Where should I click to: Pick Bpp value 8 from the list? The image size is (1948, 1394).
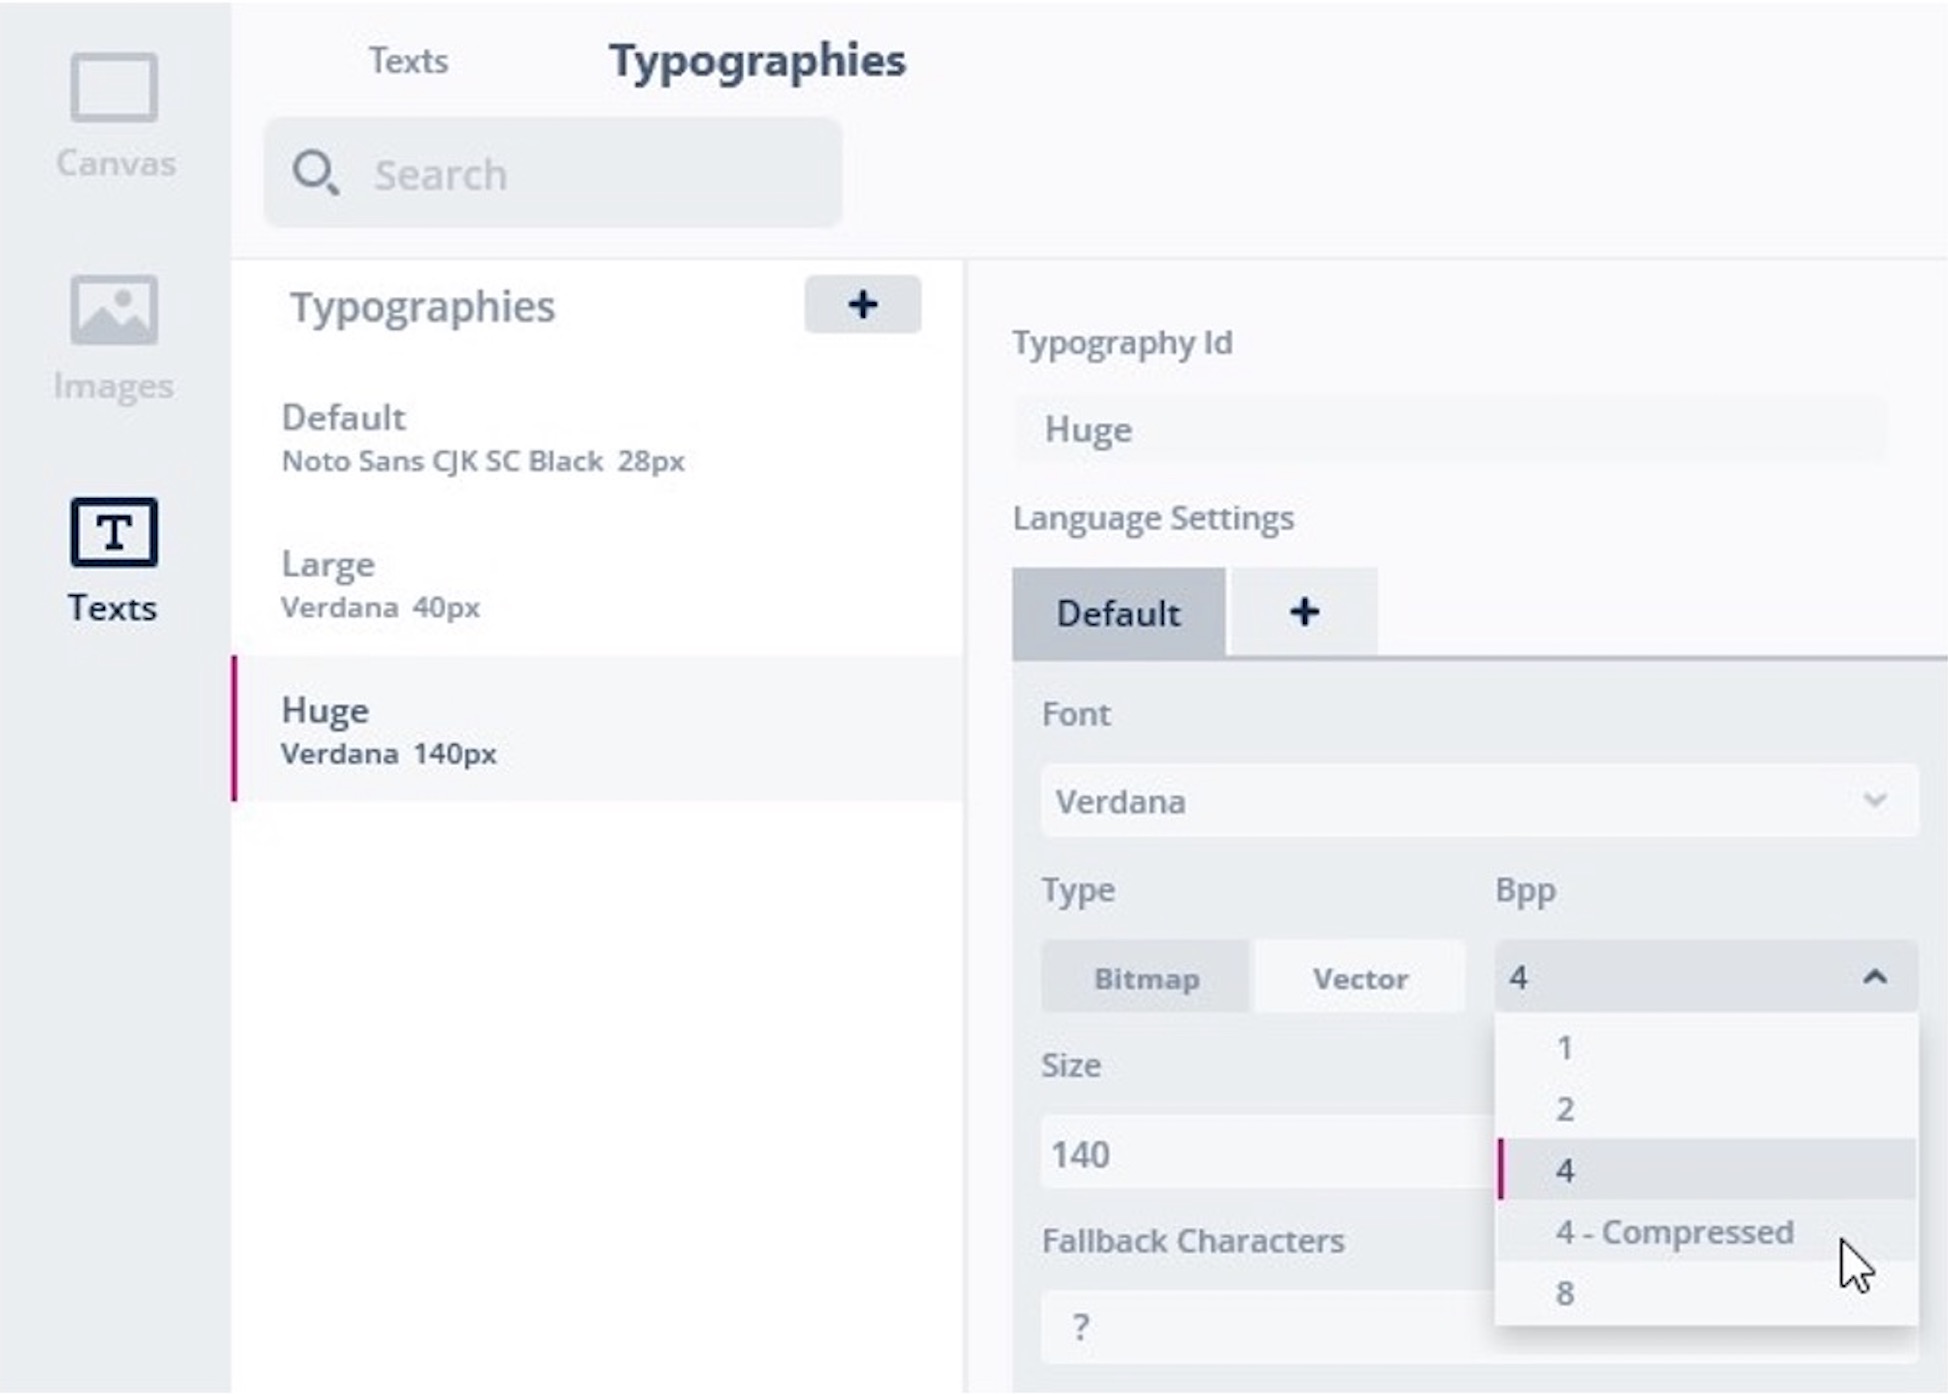[1566, 1293]
